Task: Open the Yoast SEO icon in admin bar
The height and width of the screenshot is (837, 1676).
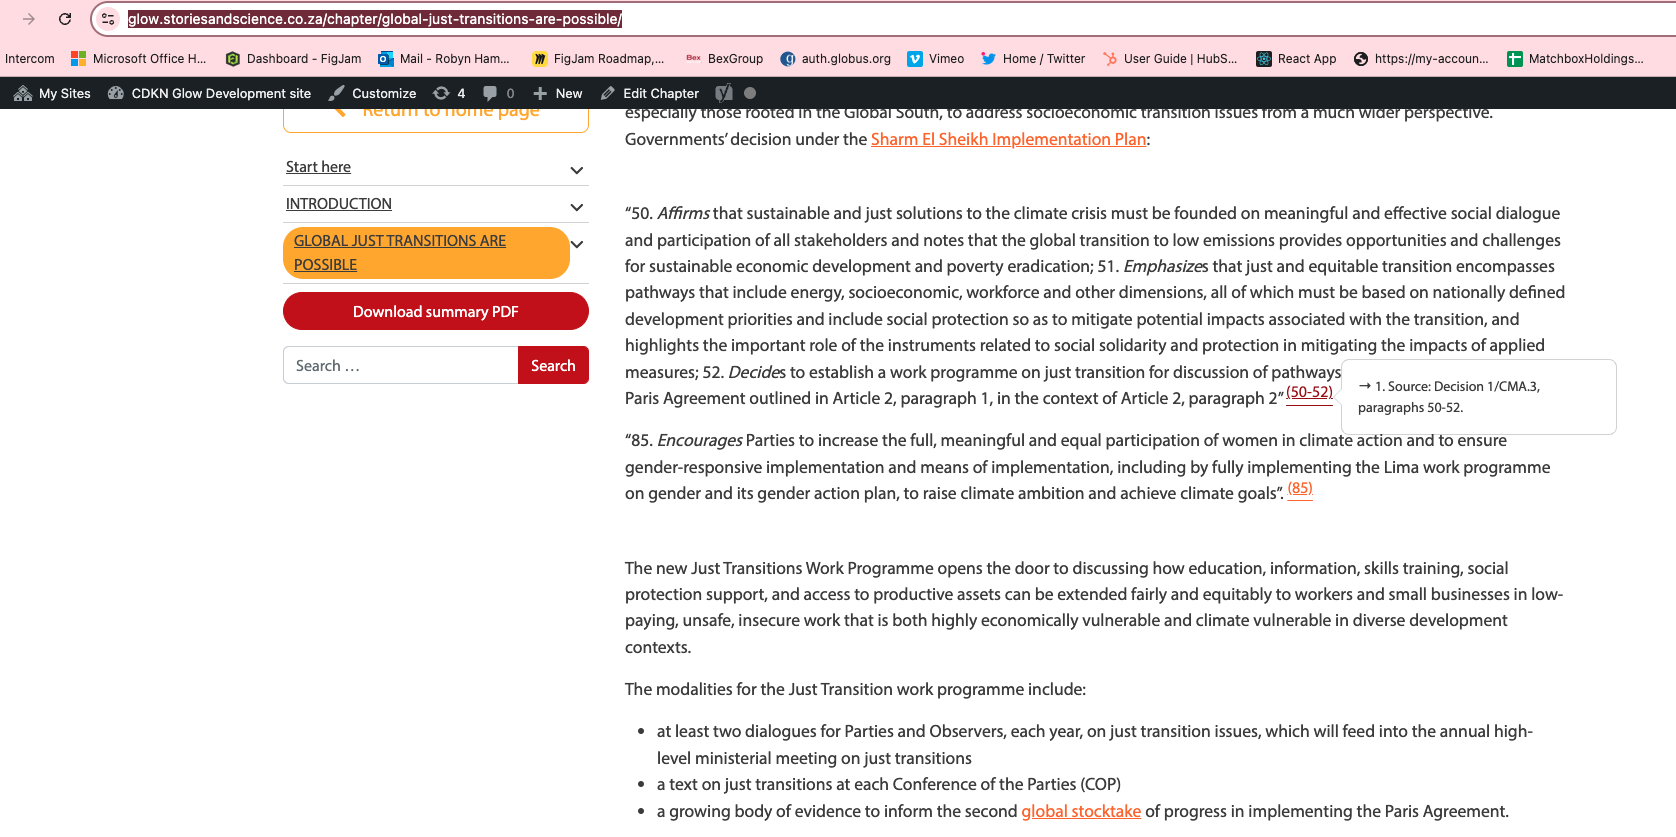Action: pos(724,93)
